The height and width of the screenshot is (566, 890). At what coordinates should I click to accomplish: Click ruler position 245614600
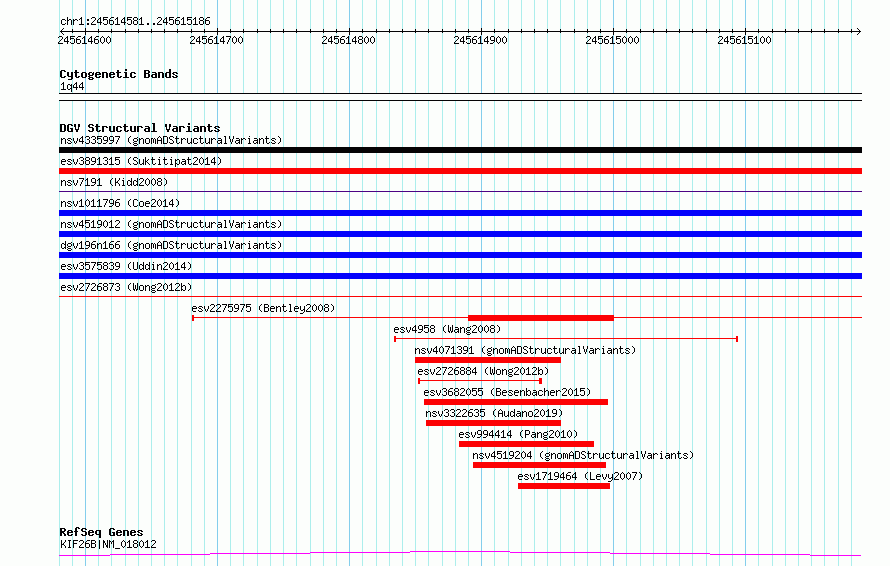(85, 40)
